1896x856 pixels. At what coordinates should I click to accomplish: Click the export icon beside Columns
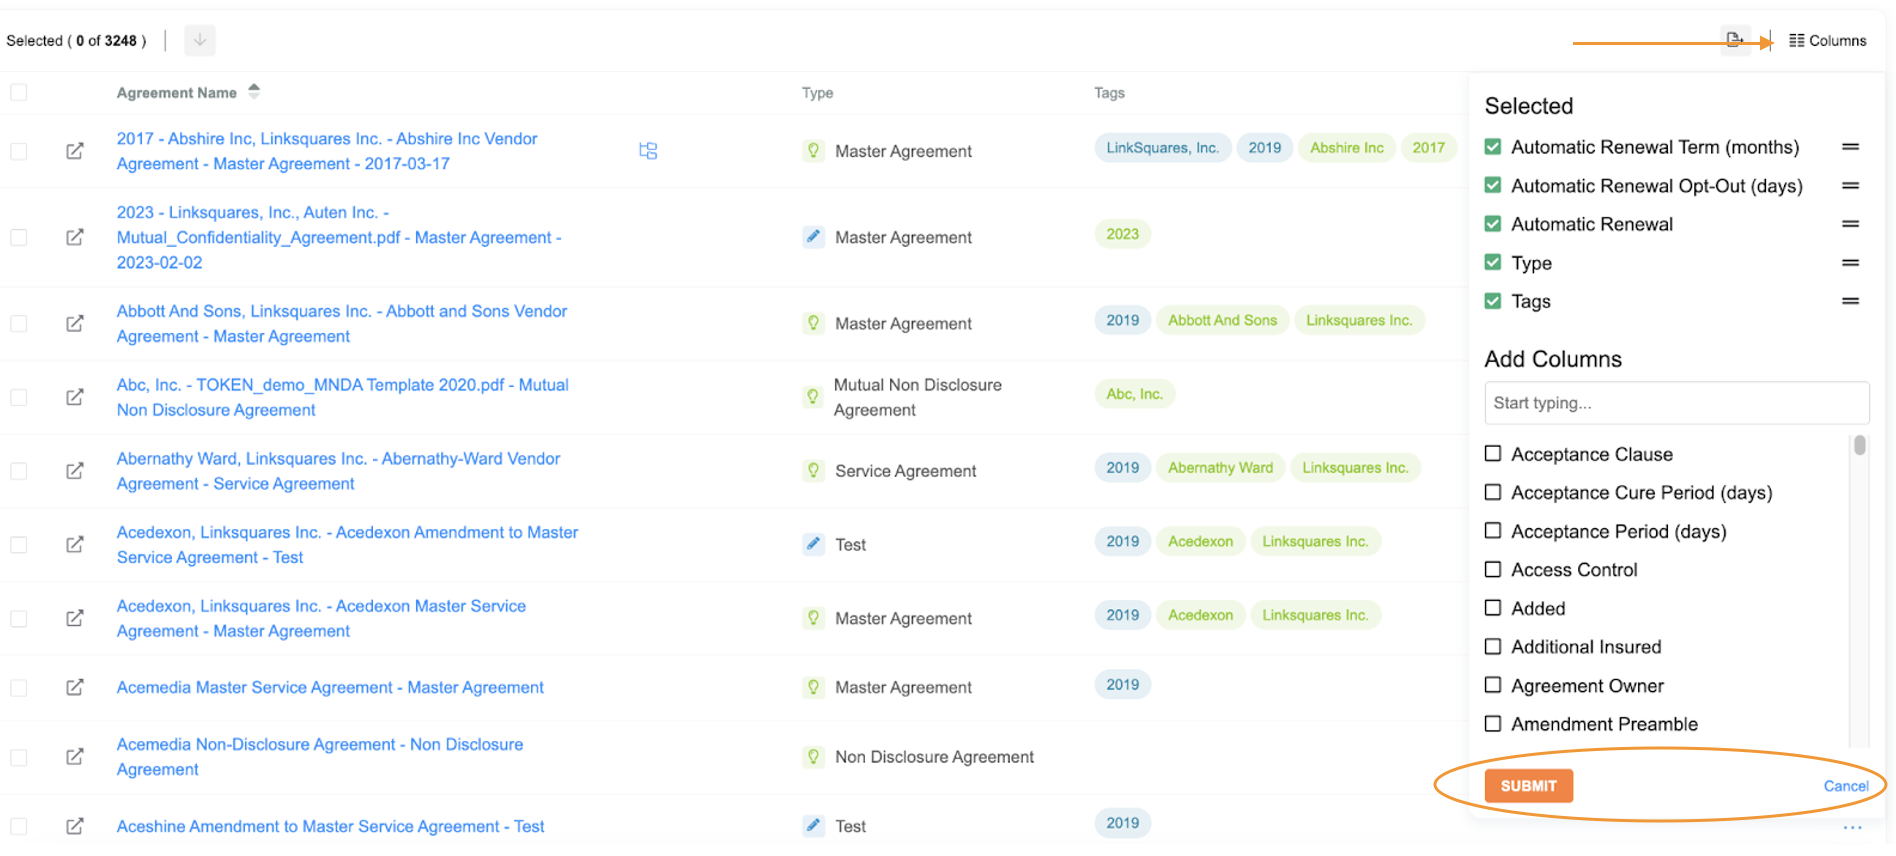[x=1735, y=40]
